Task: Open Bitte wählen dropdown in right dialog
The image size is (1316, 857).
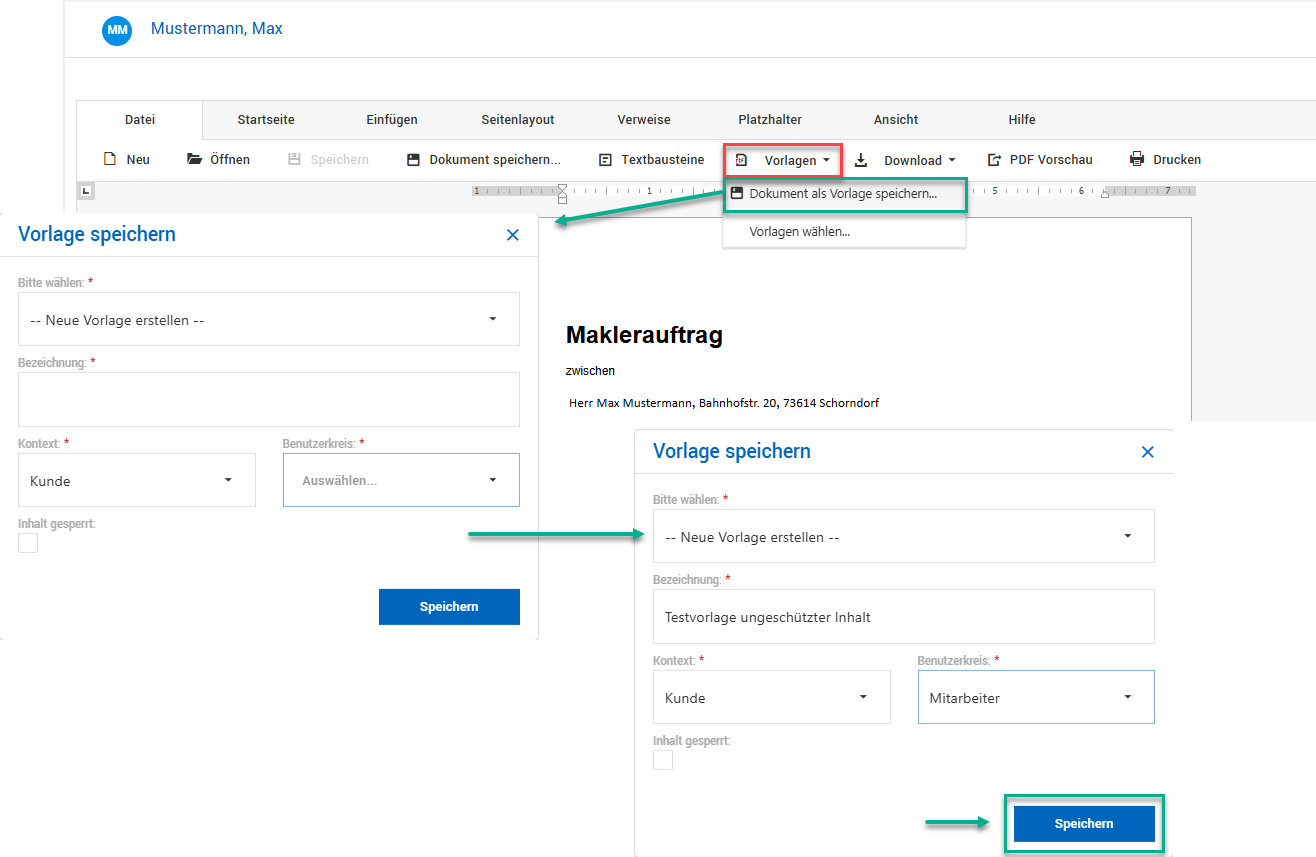Action: click(904, 536)
